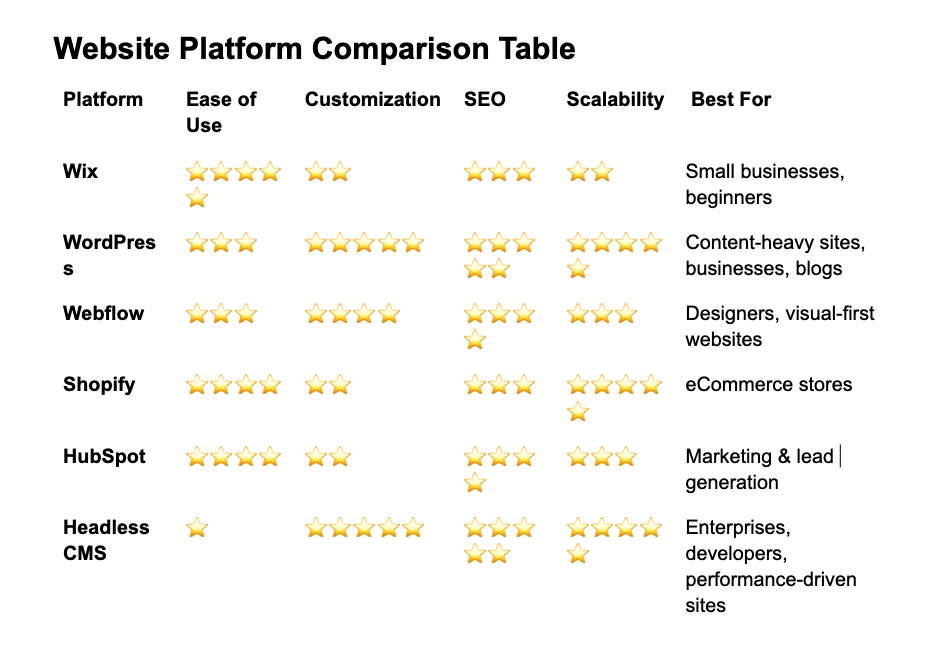Select the Webflow row label

pyautogui.click(x=103, y=313)
